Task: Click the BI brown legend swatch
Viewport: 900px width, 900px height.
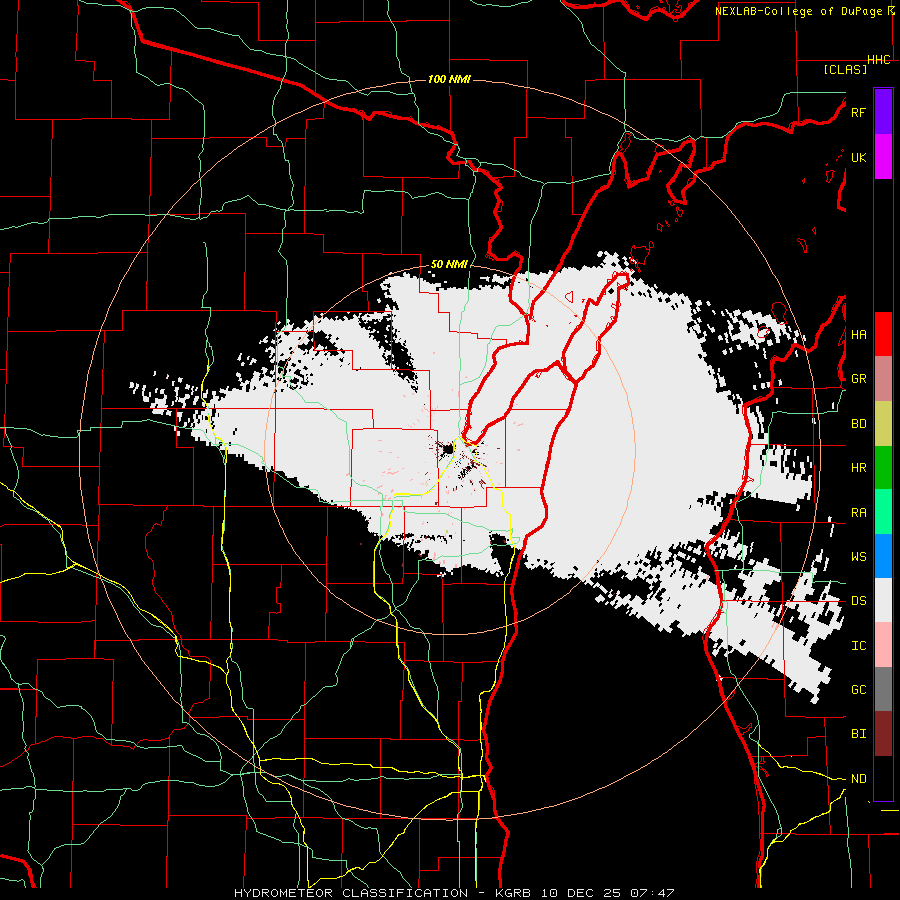Action: click(883, 734)
